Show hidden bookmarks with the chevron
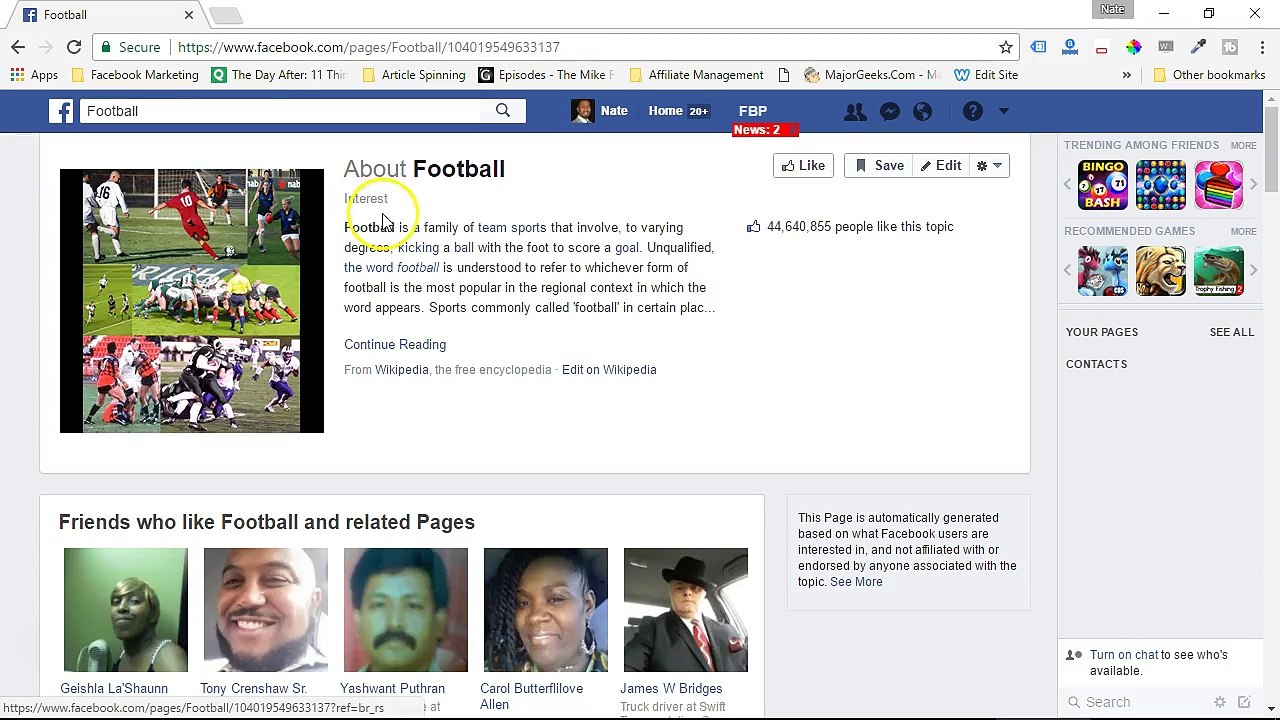Viewport: 1280px width, 720px height. click(x=1127, y=75)
